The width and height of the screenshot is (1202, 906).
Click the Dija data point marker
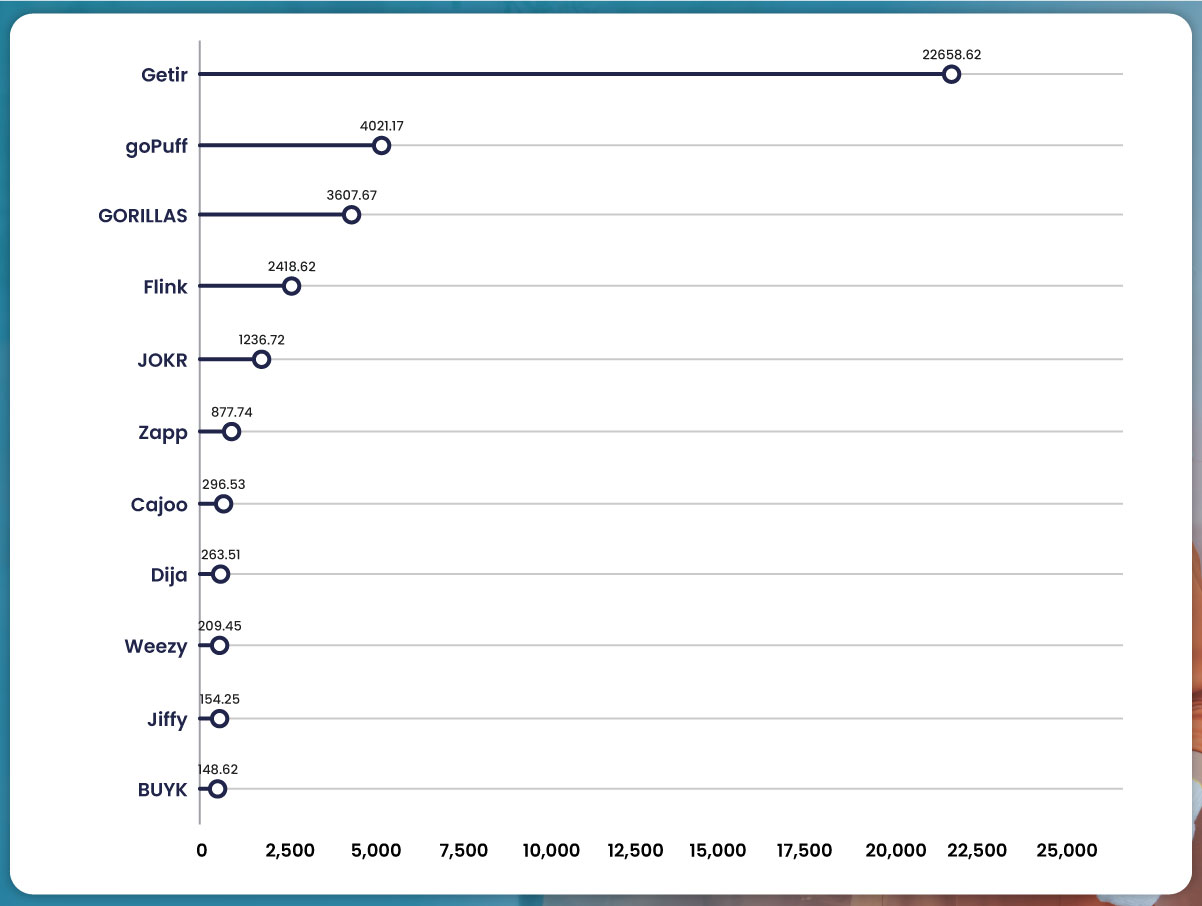pyautogui.click(x=220, y=574)
